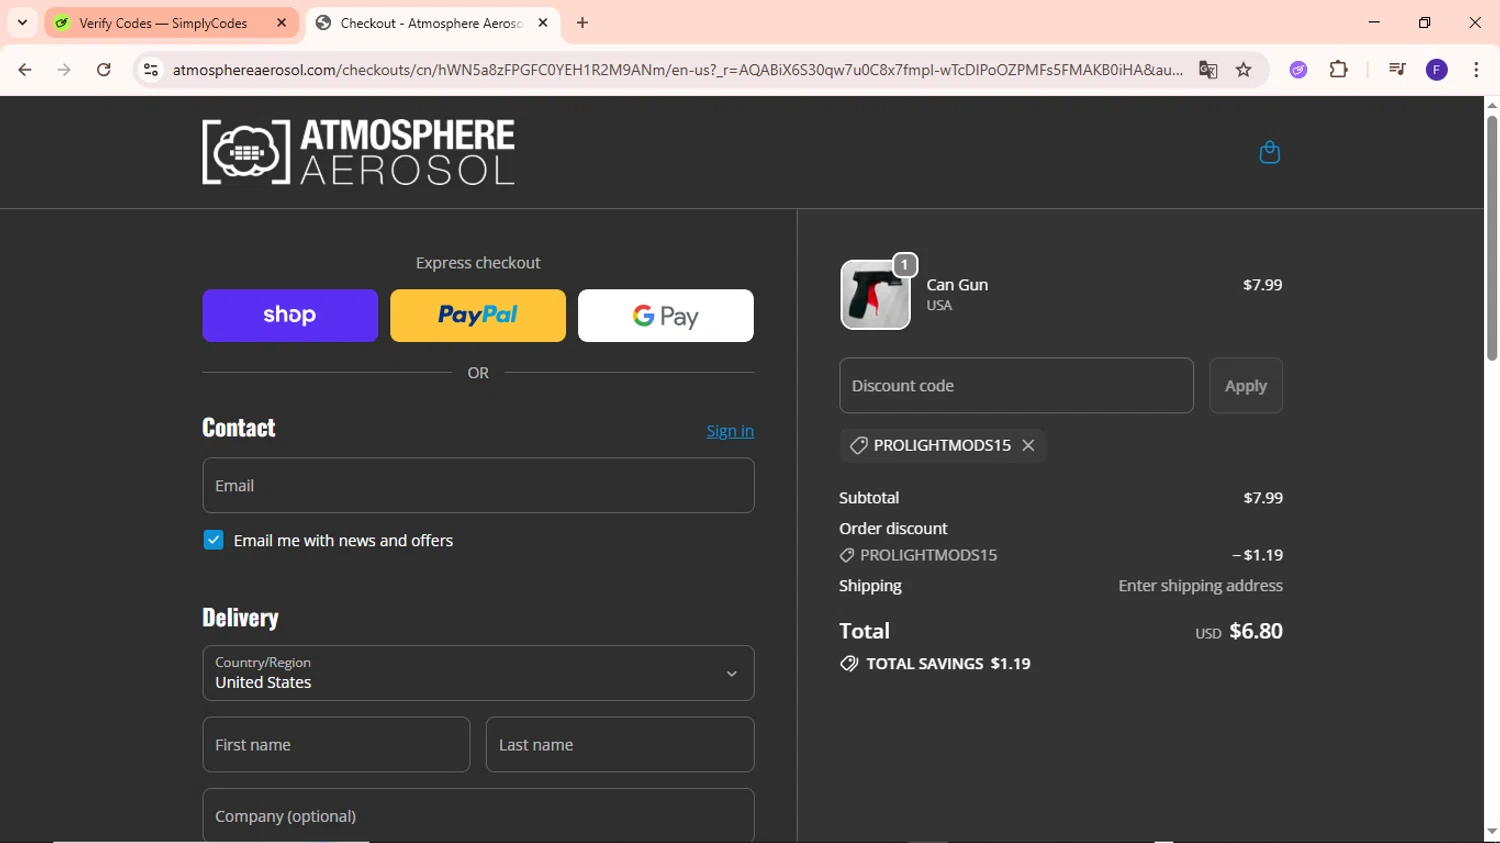Open the Extensions puzzle icon
This screenshot has width=1500, height=843.
coord(1338,70)
